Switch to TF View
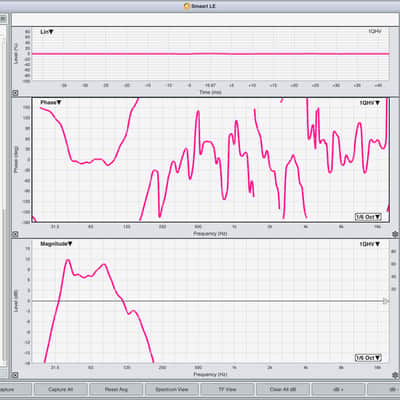 (x=227, y=389)
